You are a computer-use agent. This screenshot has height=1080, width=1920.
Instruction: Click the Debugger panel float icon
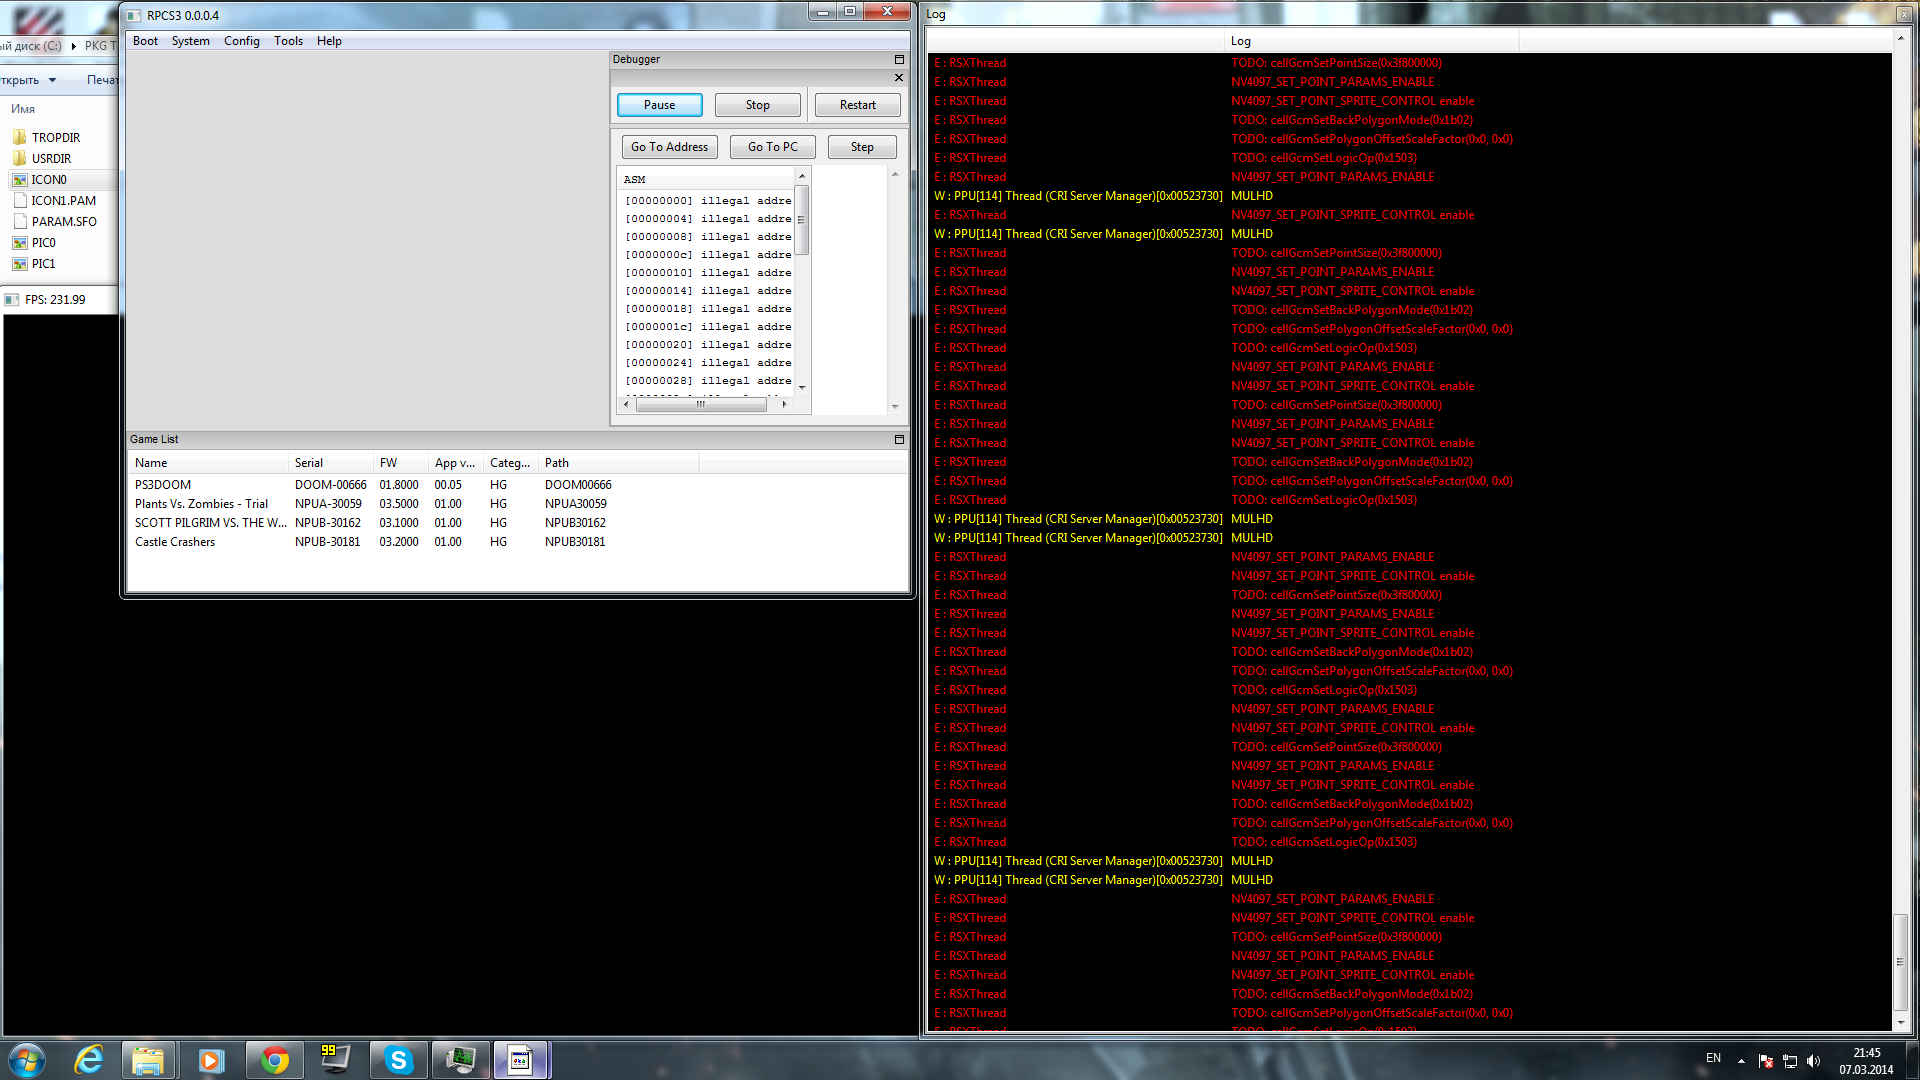click(898, 60)
